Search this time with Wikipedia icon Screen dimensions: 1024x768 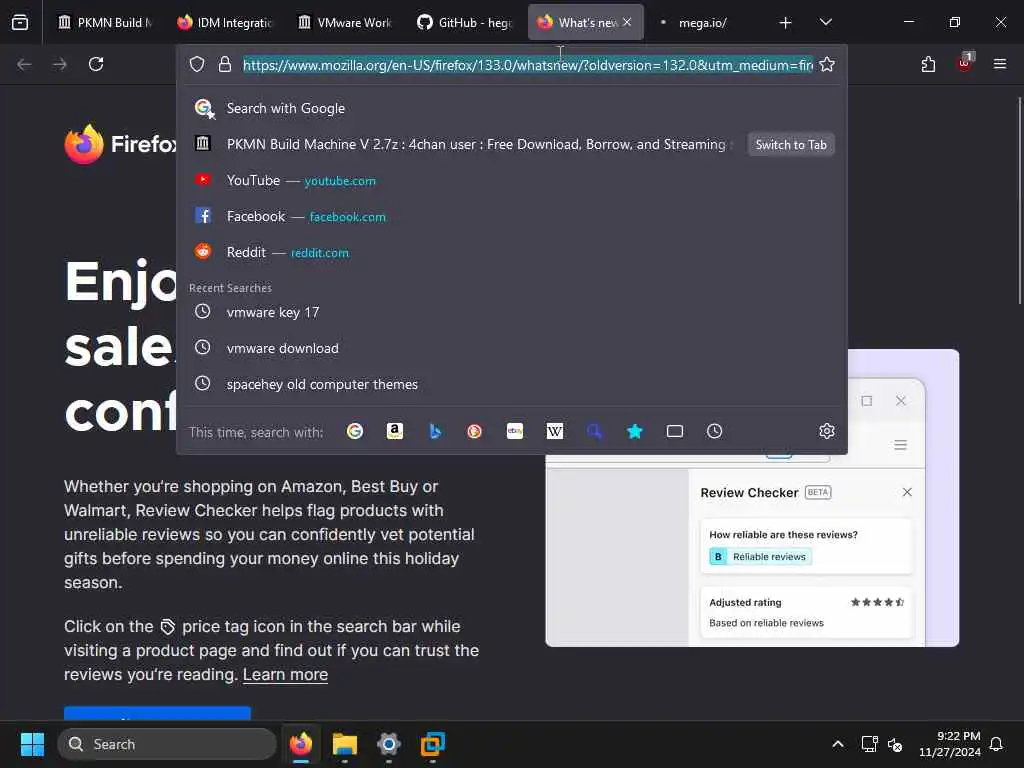[554, 431]
